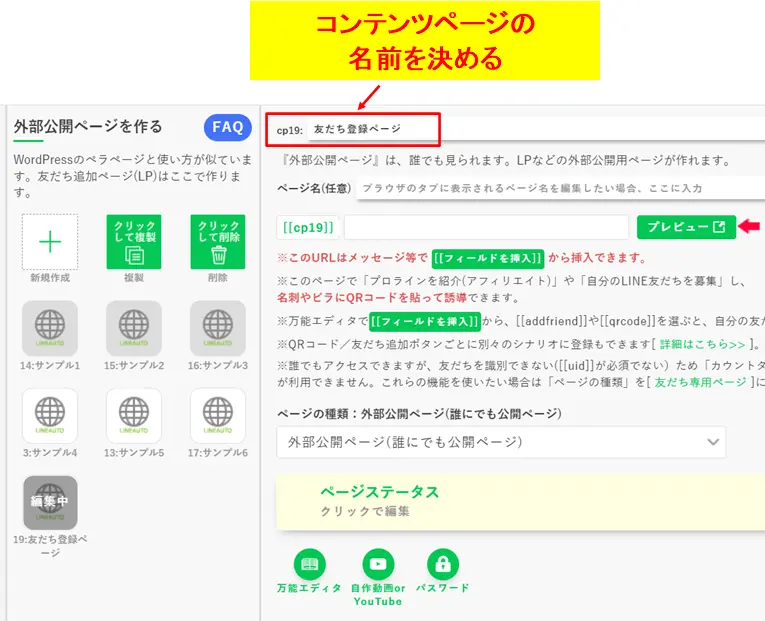Open the 万能エディタ book icon
Image resolution: width=765 pixels, height=621 pixels.
(x=310, y=564)
